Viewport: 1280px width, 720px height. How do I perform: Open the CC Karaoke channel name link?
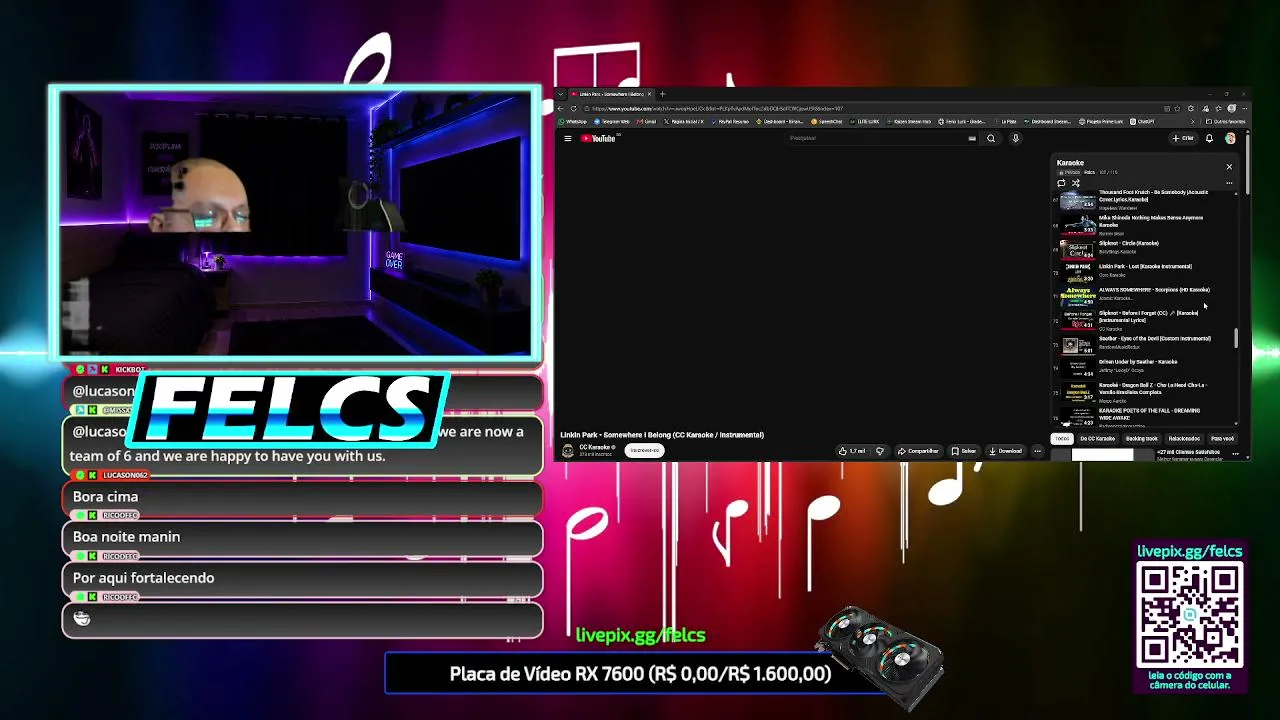[x=596, y=448]
